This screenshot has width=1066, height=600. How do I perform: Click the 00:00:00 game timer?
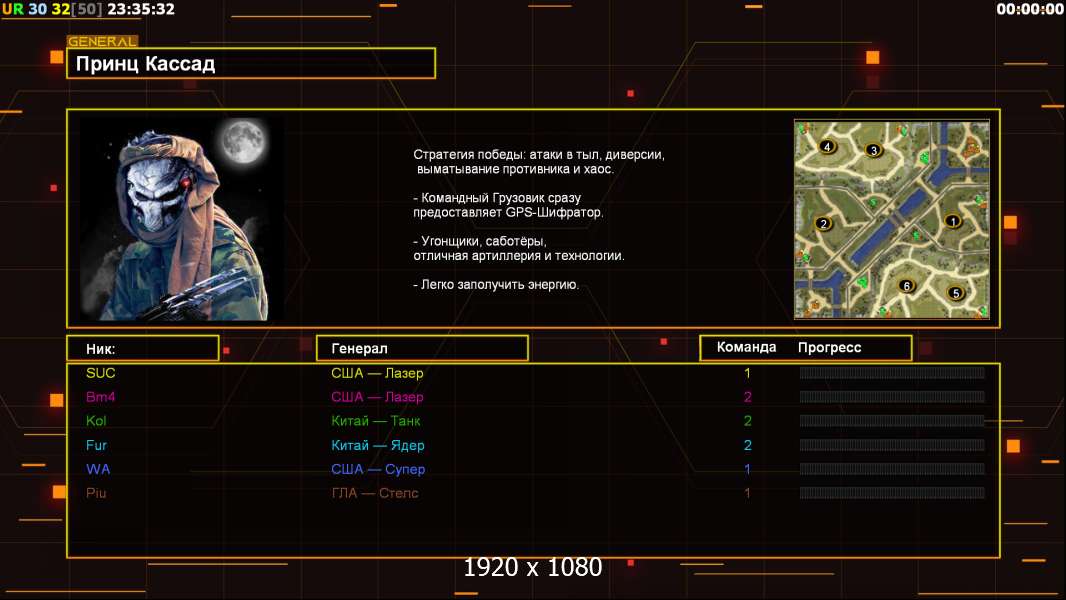pos(1029,9)
